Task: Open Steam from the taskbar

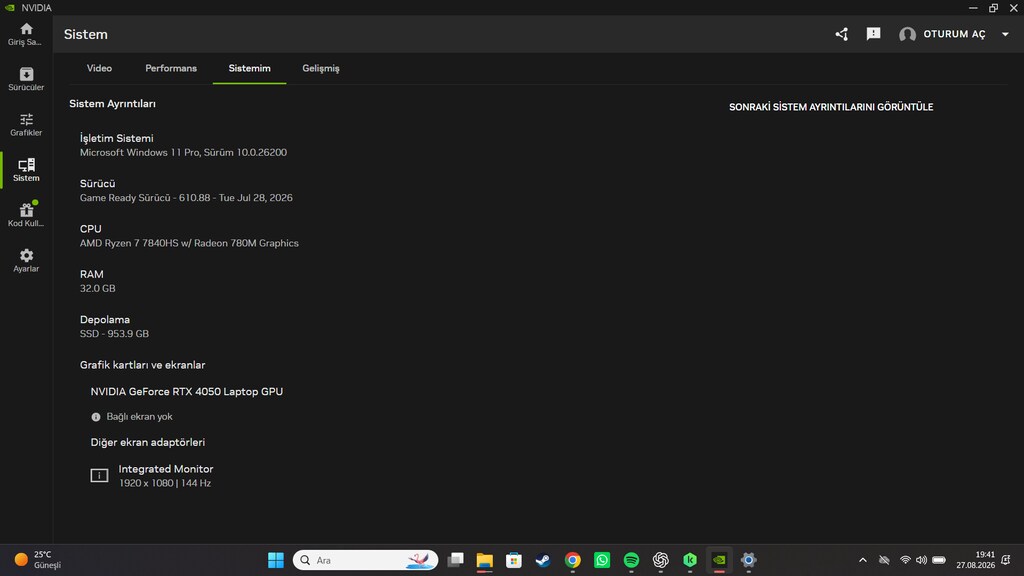Action: click(543, 560)
